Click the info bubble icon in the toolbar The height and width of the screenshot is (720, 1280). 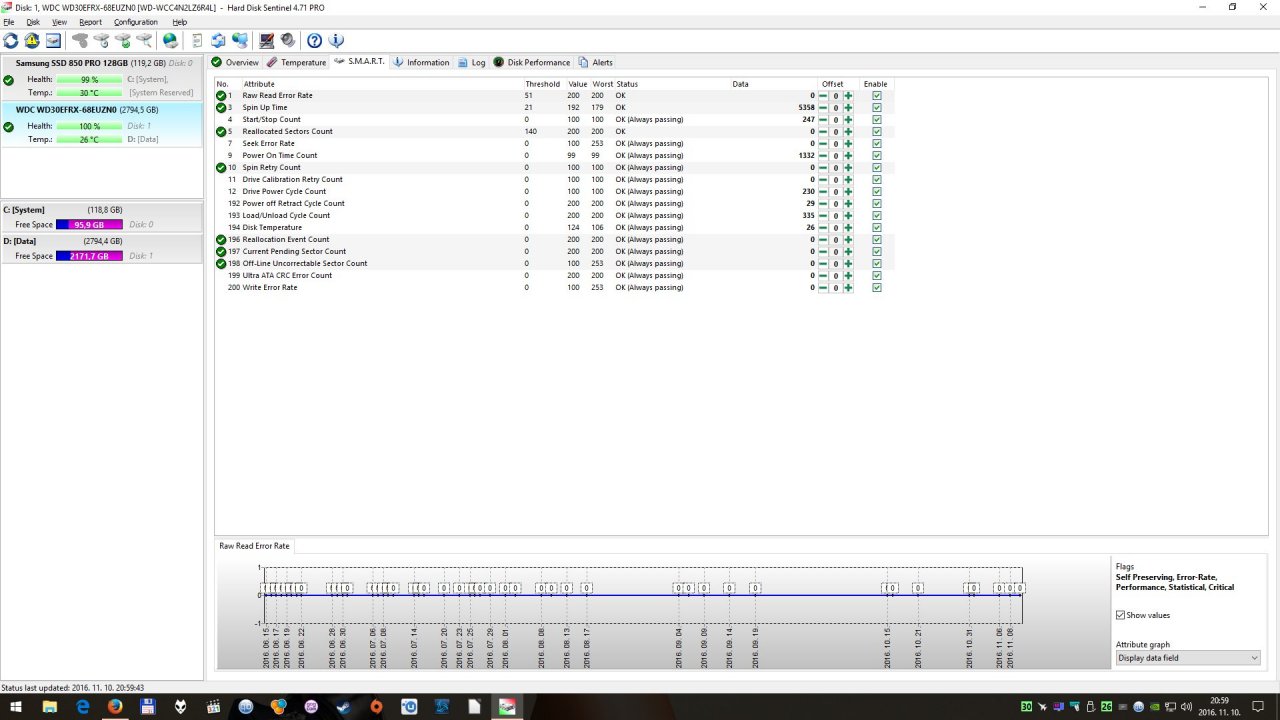click(x=336, y=40)
